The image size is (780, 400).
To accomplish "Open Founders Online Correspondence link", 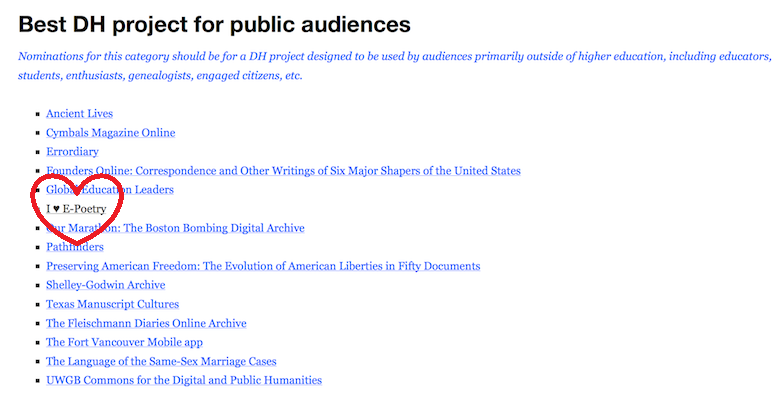I will point(283,171).
